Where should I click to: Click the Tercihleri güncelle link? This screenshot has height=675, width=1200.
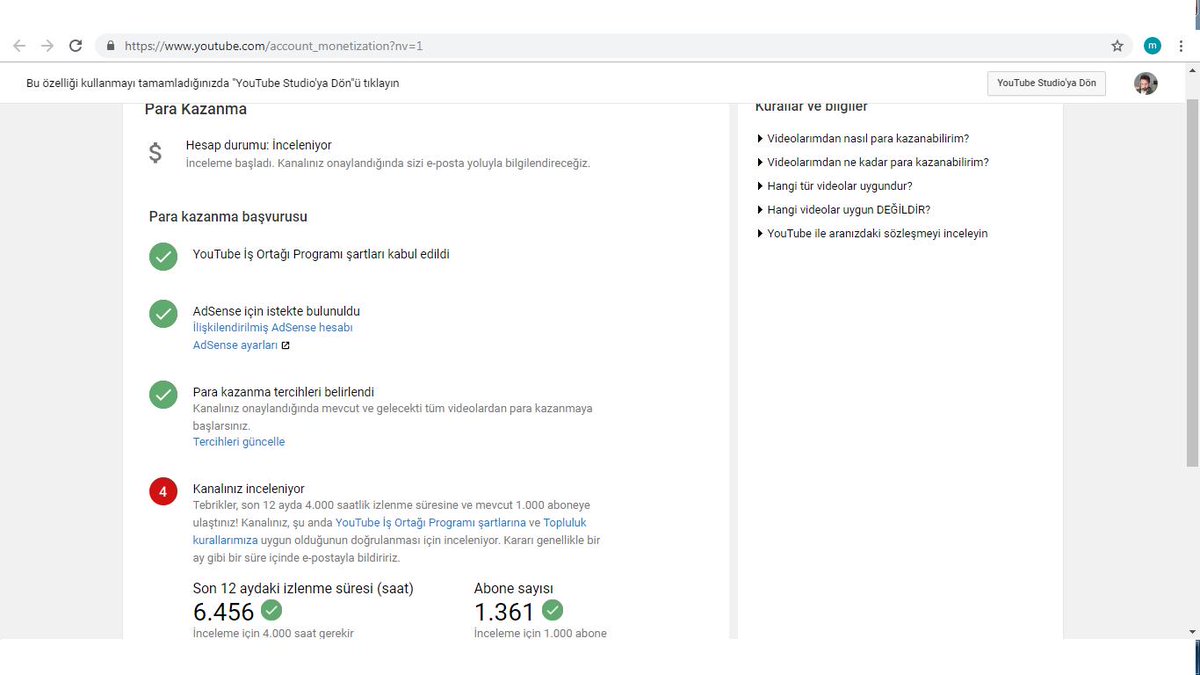(x=239, y=441)
